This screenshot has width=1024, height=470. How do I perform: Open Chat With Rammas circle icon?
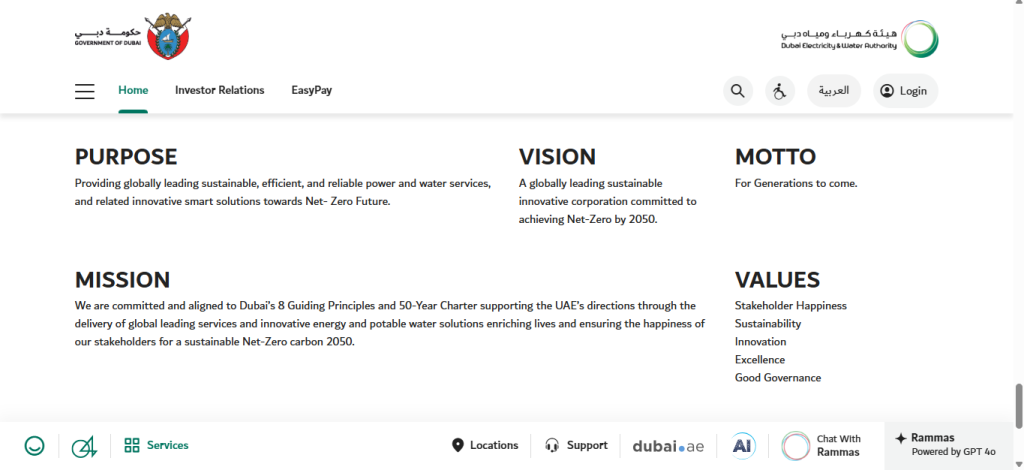[795, 446]
